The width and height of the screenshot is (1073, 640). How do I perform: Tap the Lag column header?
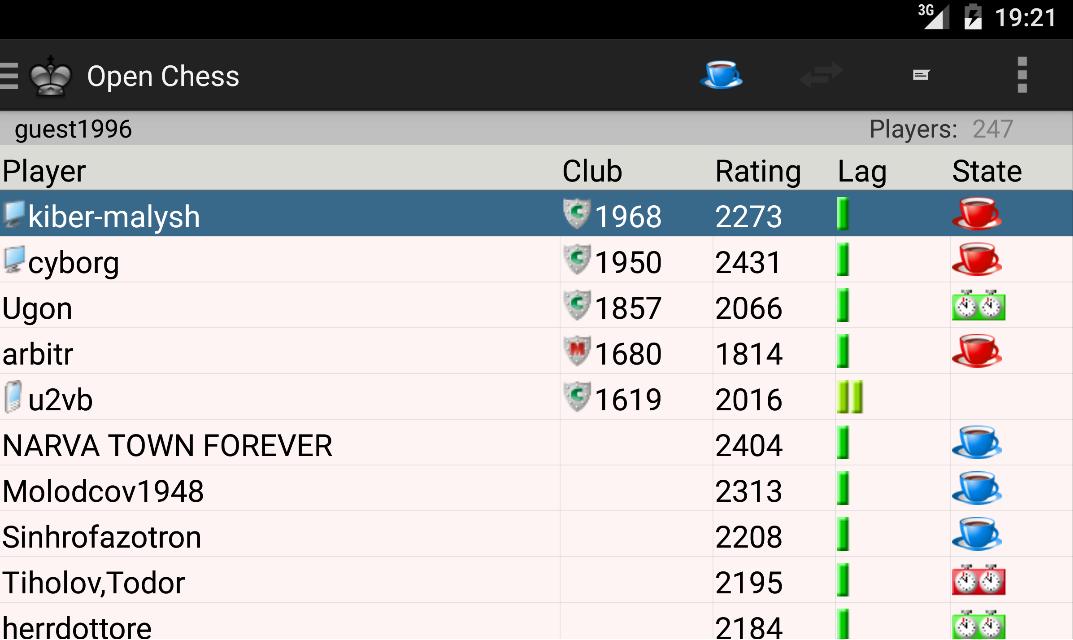pyautogui.click(x=862, y=171)
